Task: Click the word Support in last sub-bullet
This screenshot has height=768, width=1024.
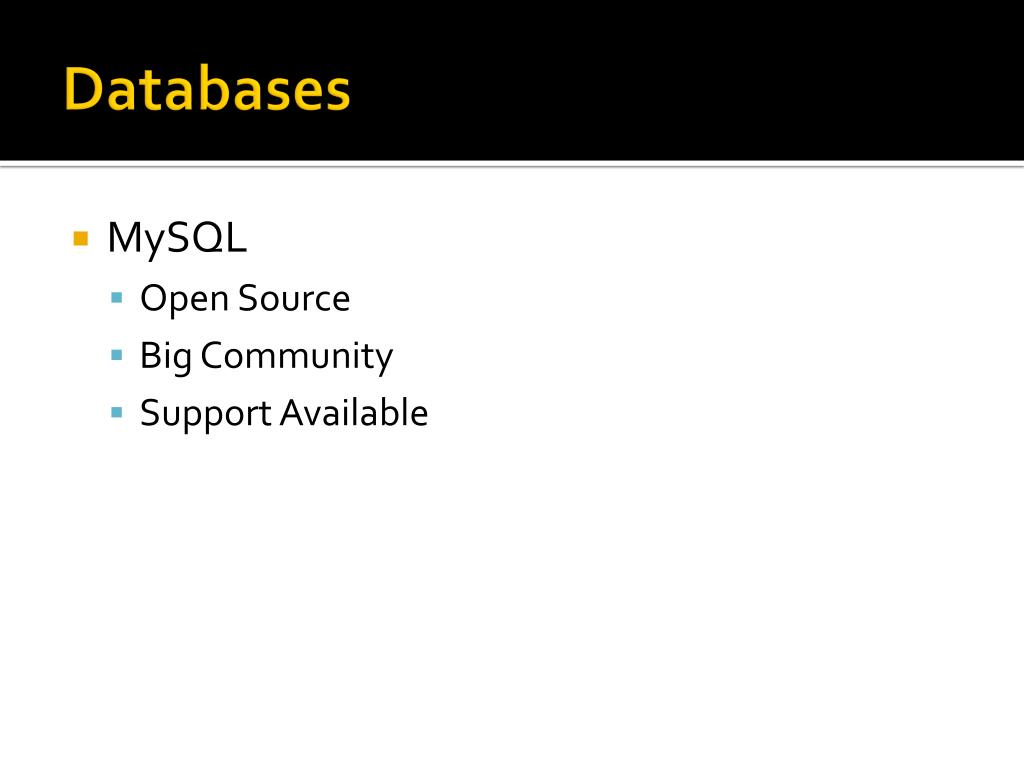Action: point(205,414)
